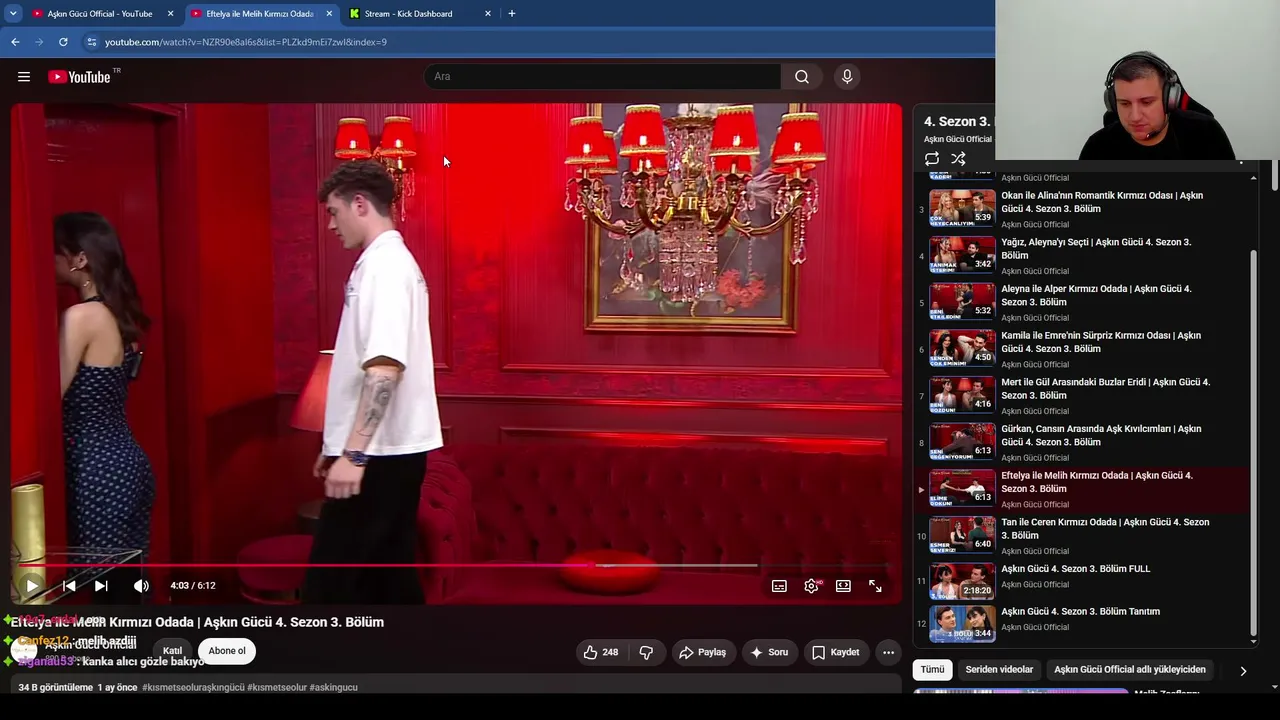Close the Kick Dashboard tab
1280x720 pixels.
487,14
